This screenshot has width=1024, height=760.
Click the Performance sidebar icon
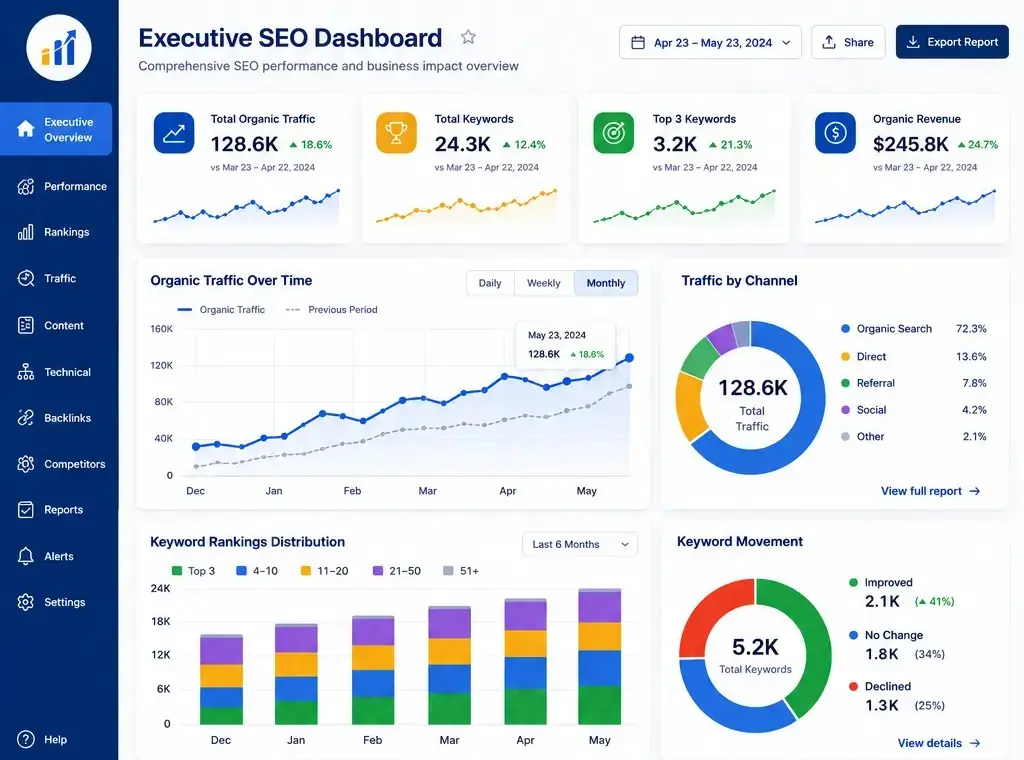tap(25, 187)
